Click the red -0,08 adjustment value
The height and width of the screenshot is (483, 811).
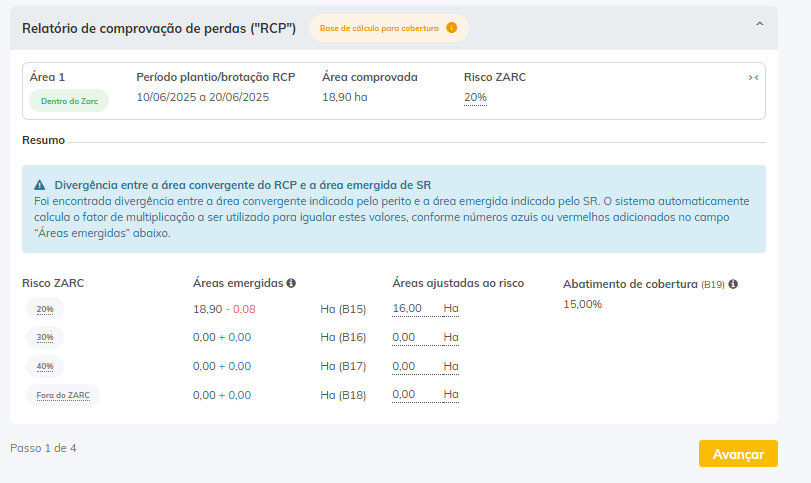point(239,310)
